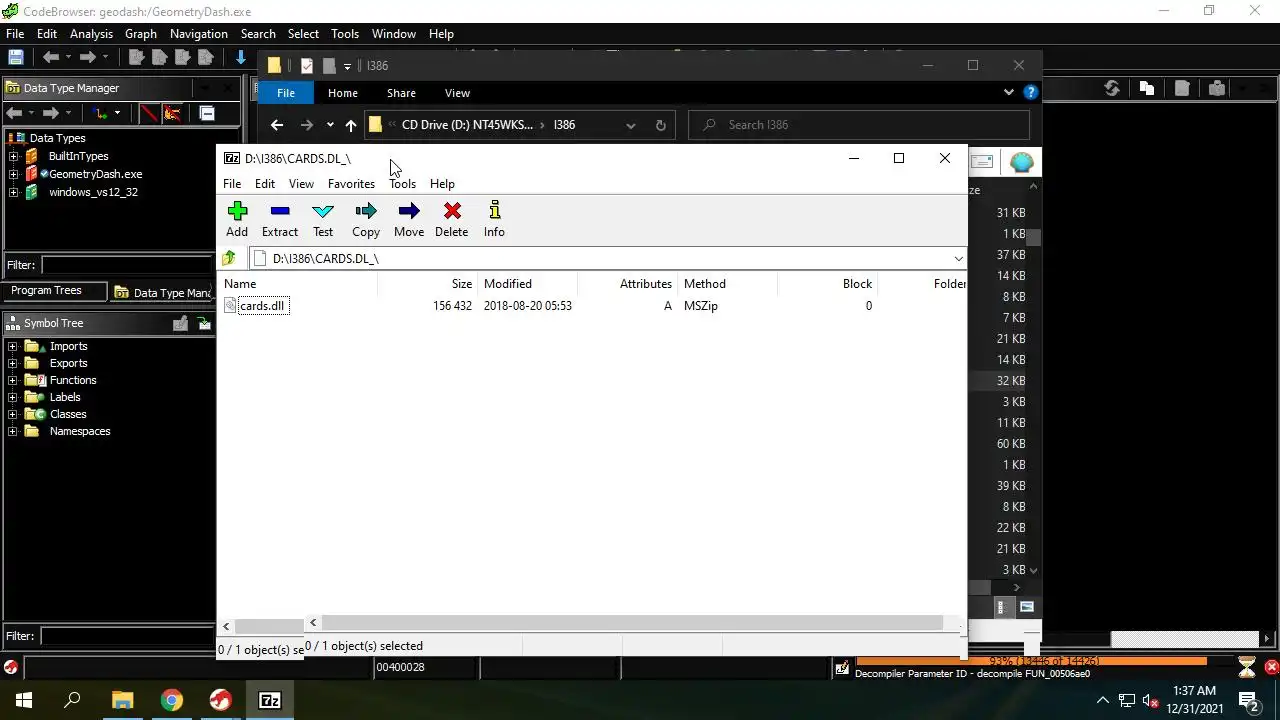The image size is (1280, 720).
Task: Click Ghidra toolbar blue down arrow icon
Action: tap(241, 57)
